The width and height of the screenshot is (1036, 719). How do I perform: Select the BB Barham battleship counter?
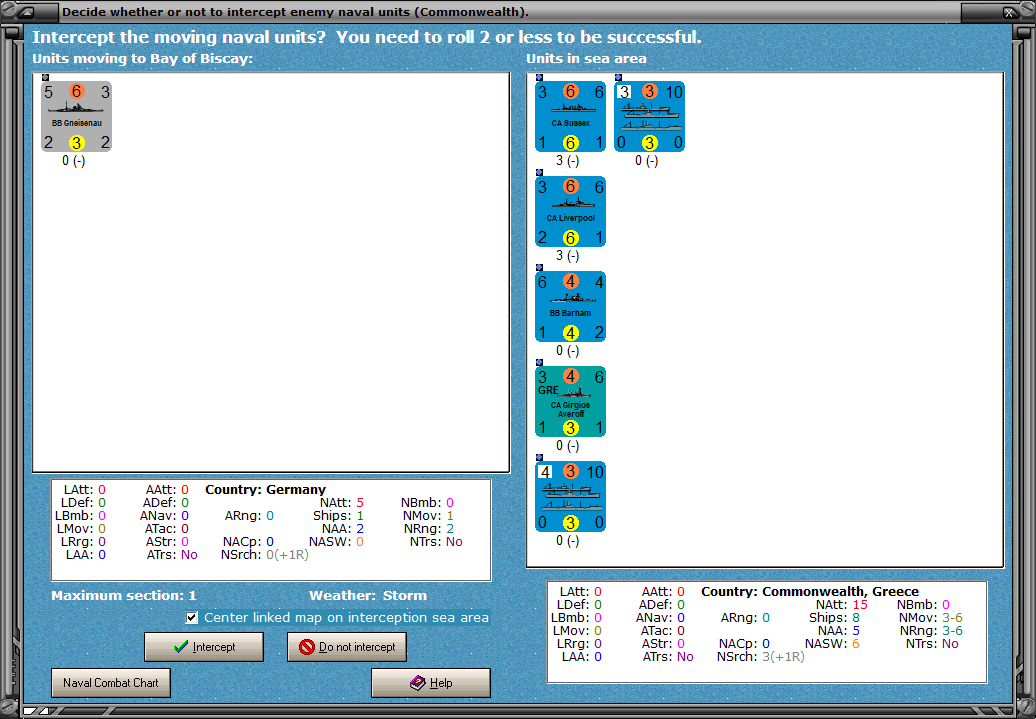570,307
